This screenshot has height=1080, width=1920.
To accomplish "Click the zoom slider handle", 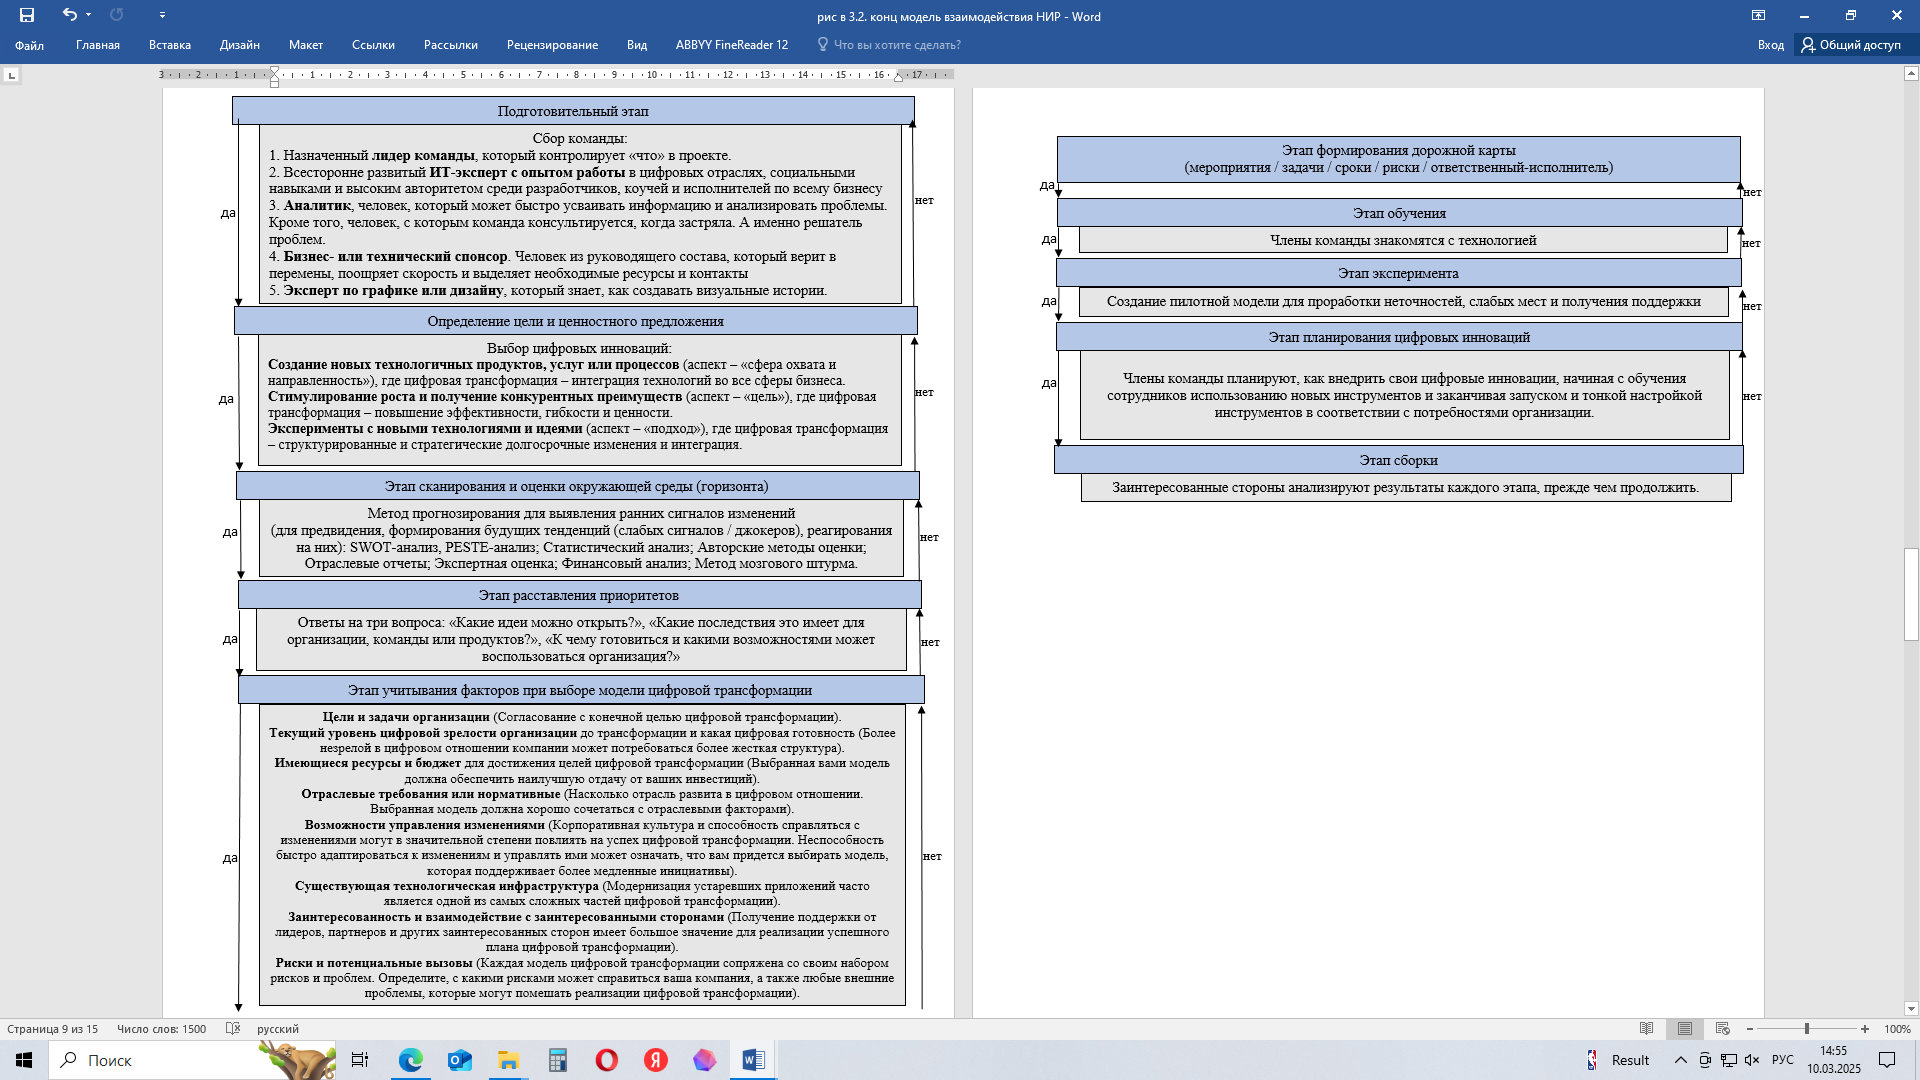I will [x=1807, y=1029].
